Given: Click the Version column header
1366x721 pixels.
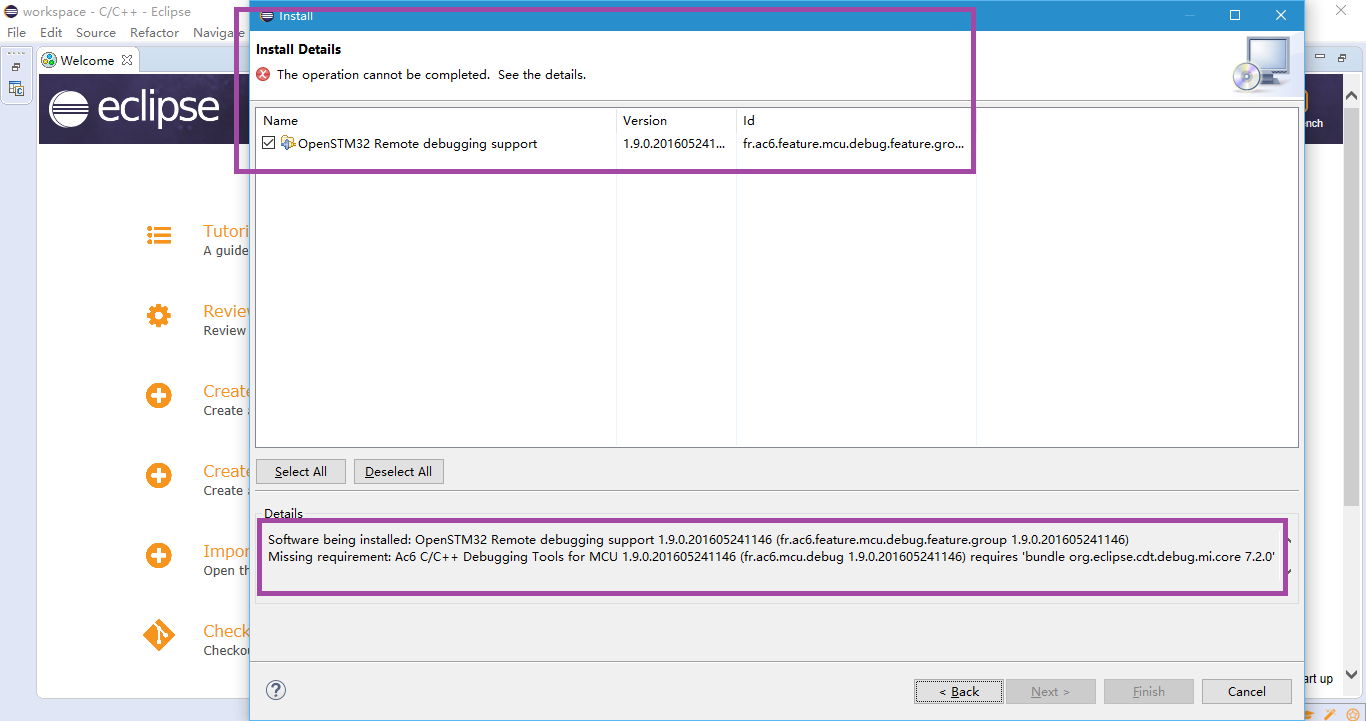Looking at the screenshot, I should point(645,120).
